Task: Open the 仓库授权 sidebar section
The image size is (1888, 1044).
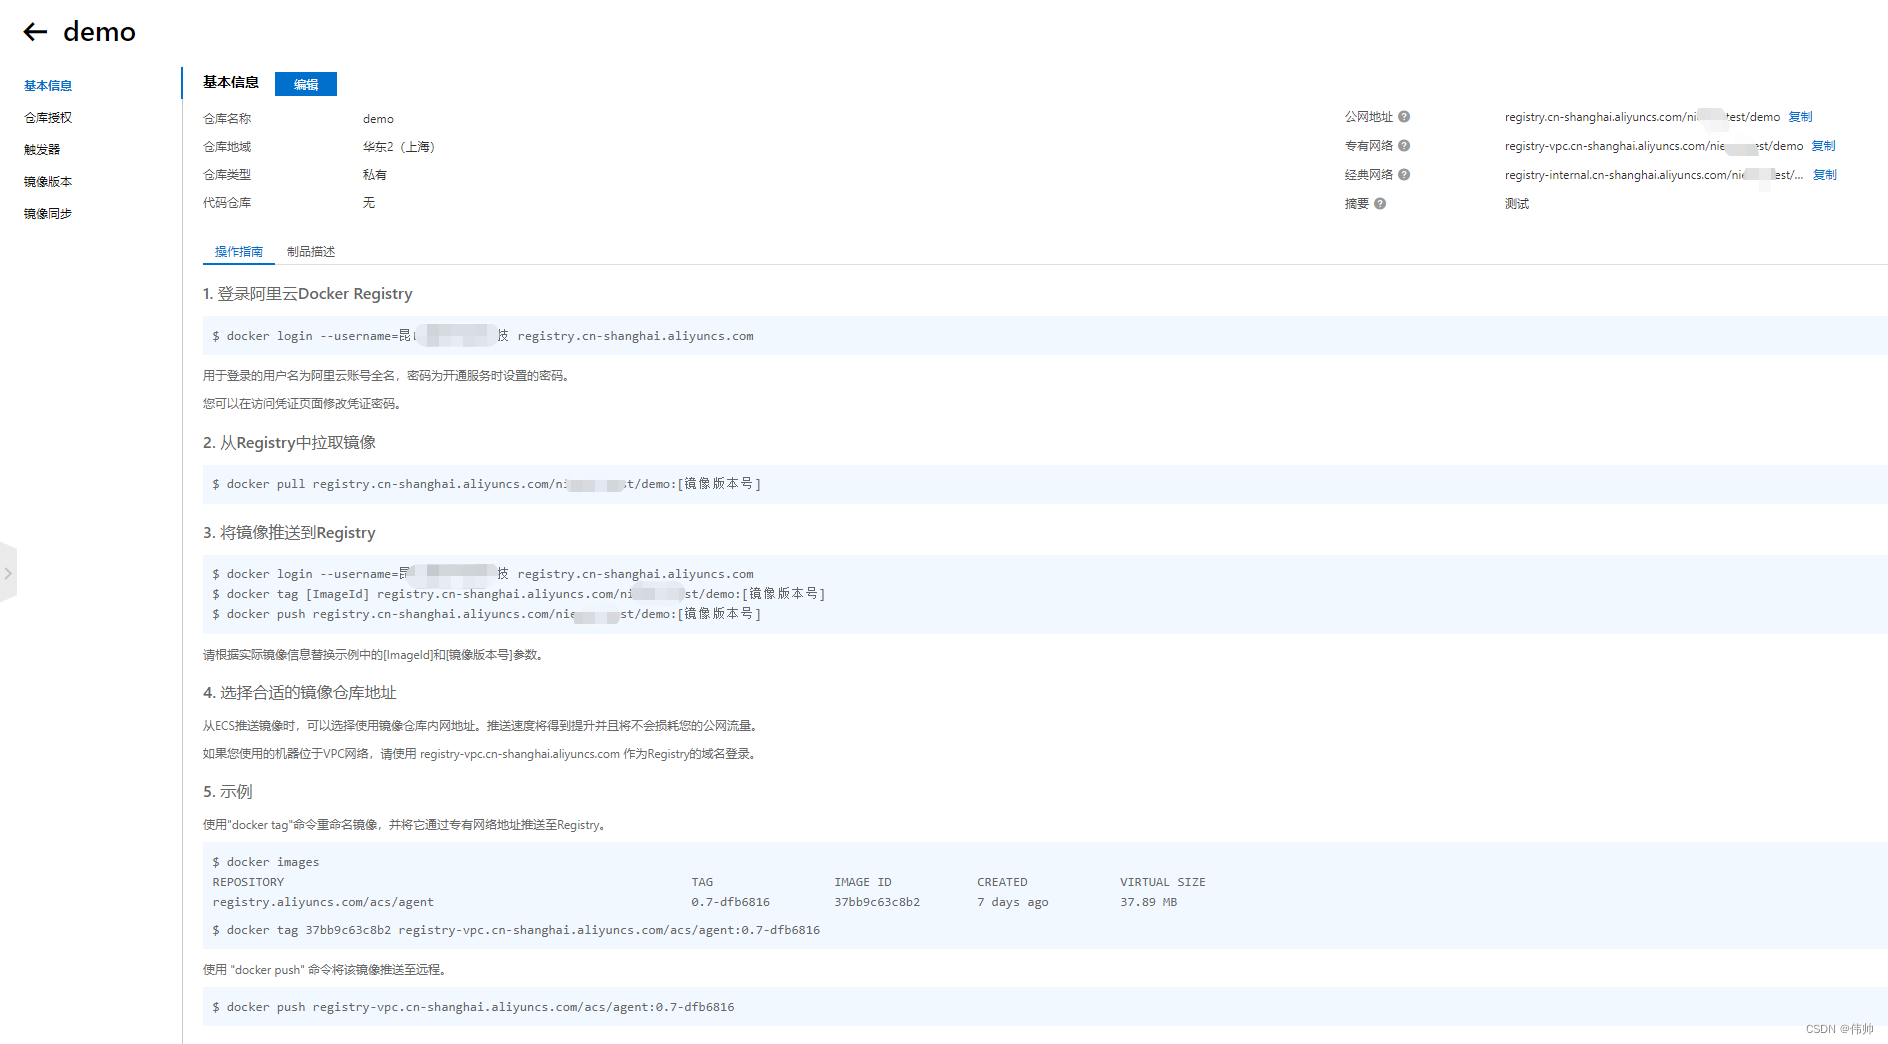Action: [x=48, y=117]
